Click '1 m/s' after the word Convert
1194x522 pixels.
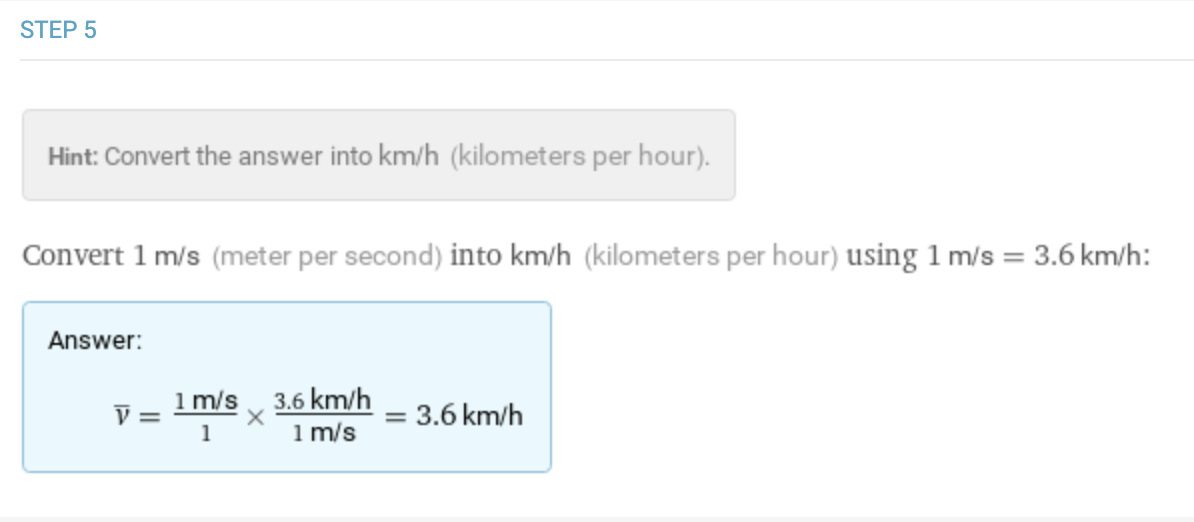[167, 256]
